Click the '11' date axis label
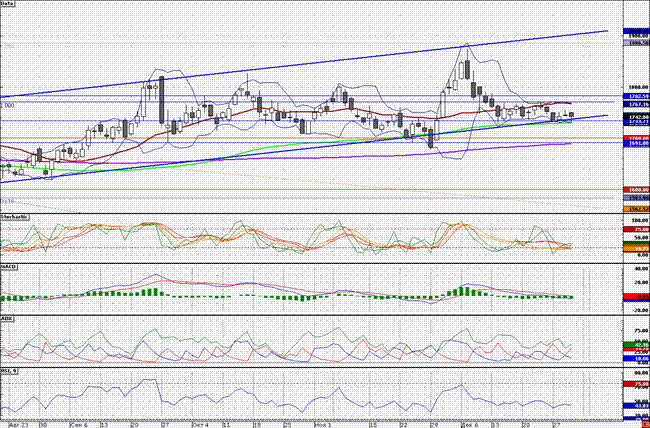Screen dimensions: 650x428 point(226,425)
